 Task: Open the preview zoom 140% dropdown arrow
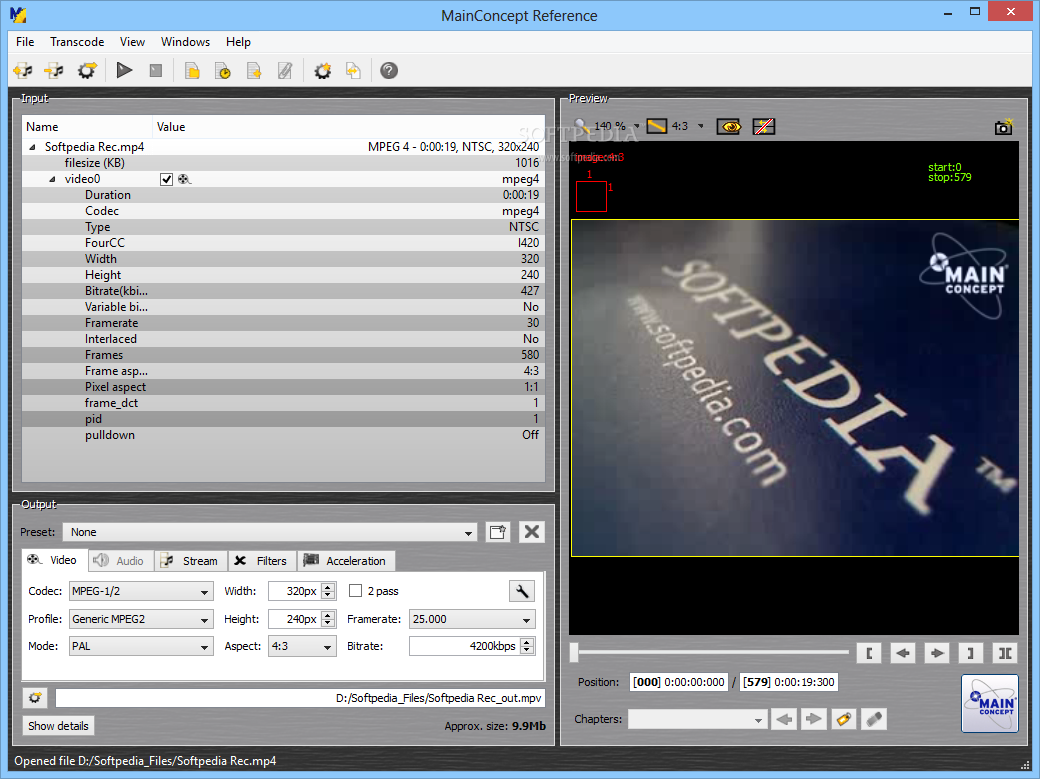pyautogui.click(x=637, y=126)
